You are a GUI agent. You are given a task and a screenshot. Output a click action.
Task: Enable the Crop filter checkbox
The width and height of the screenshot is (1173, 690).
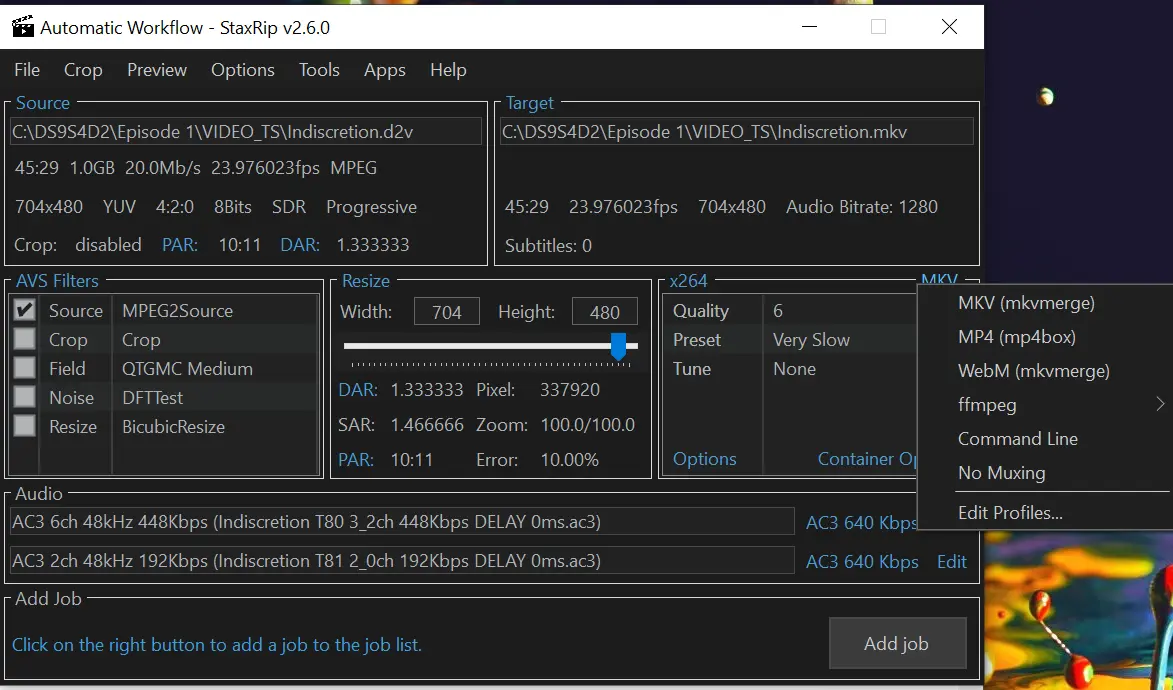tap(25, 339)
